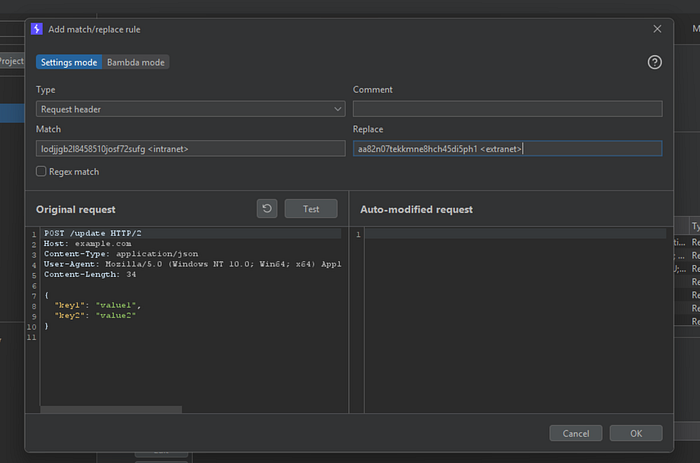This screenshot has width=700, height=463.
Task: Click the reset original request icon
Action: coord(267,209)
